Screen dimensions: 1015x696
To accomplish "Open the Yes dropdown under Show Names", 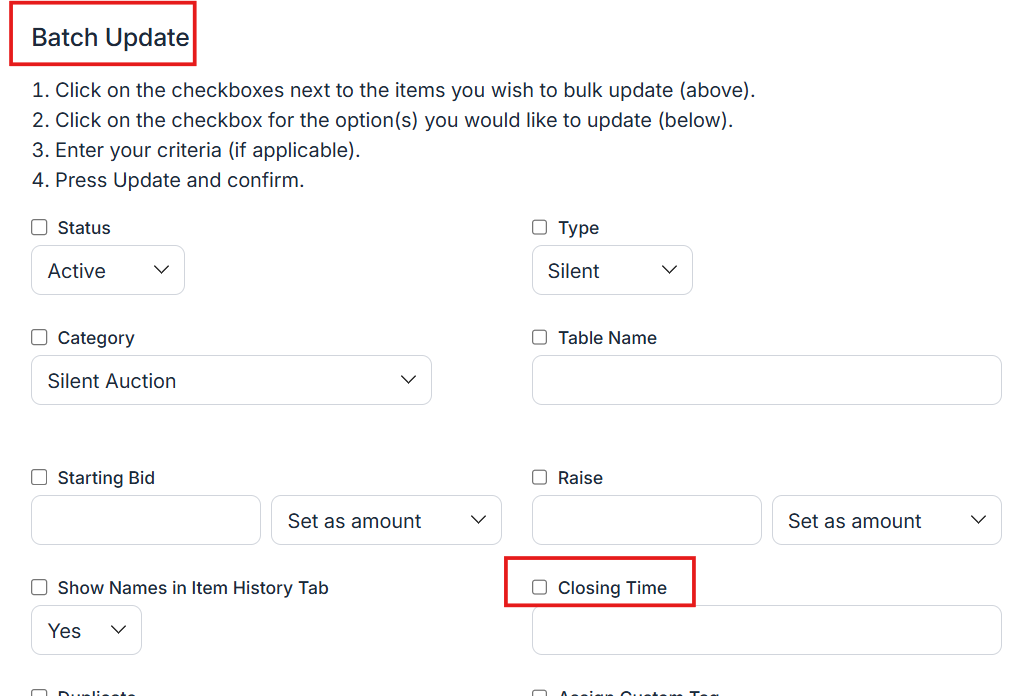I will [86, 631].
